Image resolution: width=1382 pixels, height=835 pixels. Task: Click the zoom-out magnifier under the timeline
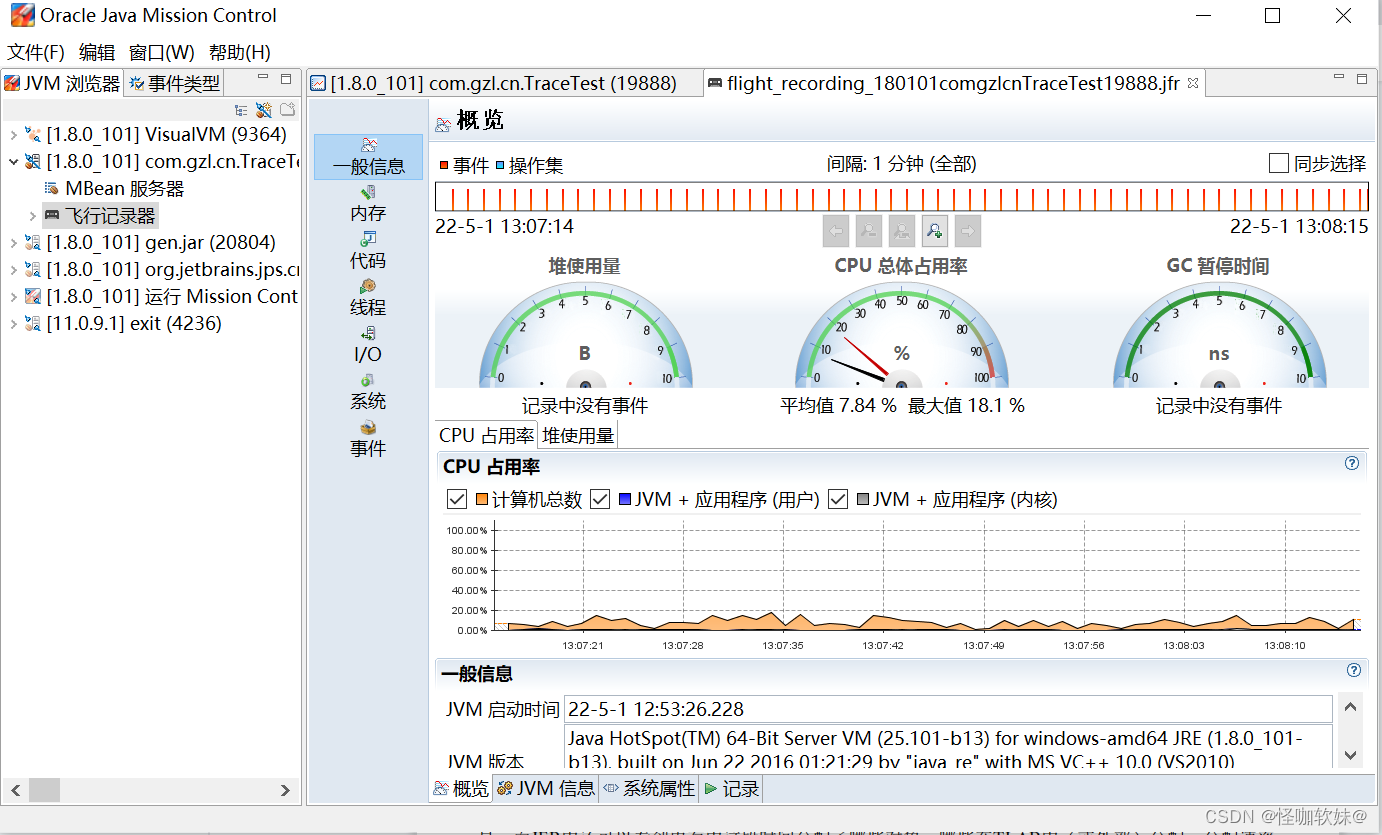tap(869, 231)
